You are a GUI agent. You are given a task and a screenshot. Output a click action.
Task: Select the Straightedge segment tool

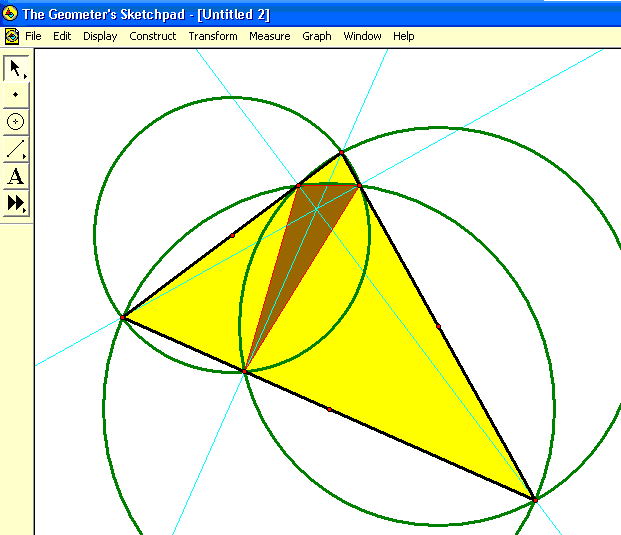[16, 150]
